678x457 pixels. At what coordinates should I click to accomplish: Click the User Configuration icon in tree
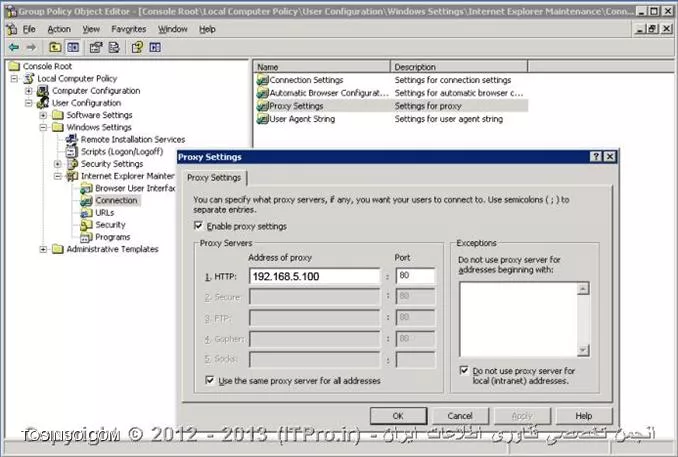point(43,103)
